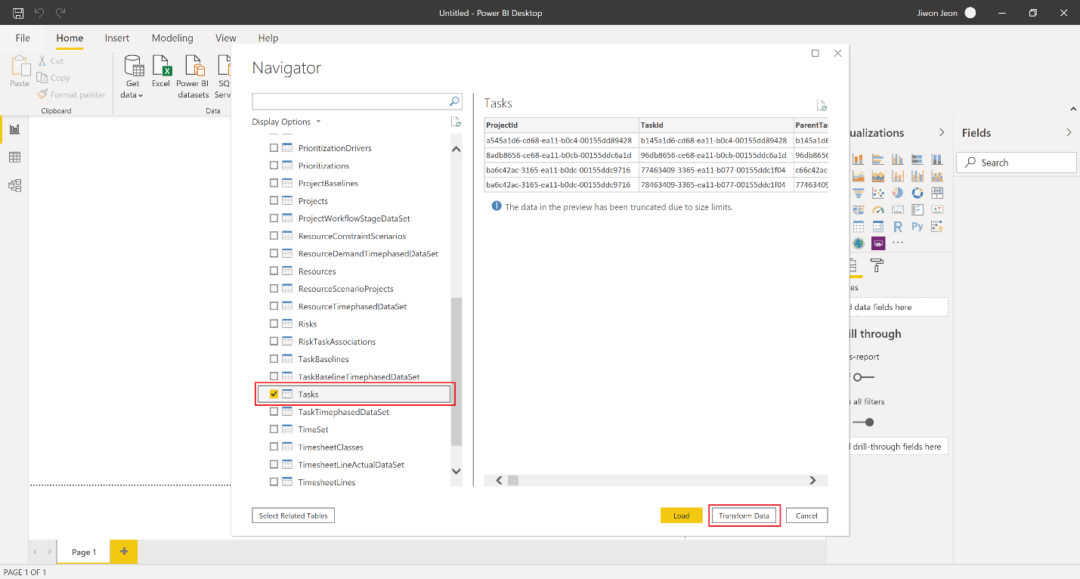Select the R script visual icon
Viewport: 1080px width, 579px height.
(x=898, y=226)
